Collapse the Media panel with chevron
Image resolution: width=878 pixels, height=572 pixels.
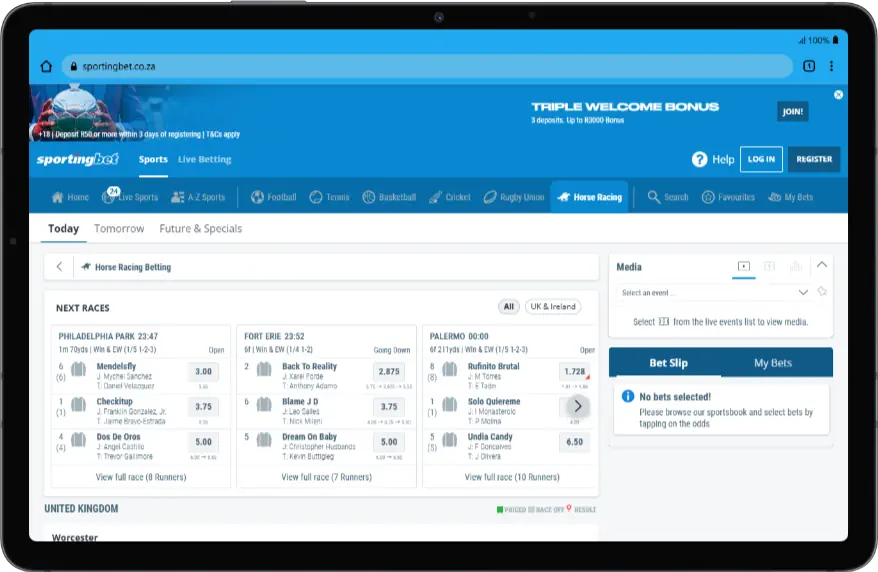[x=822, y=266]
